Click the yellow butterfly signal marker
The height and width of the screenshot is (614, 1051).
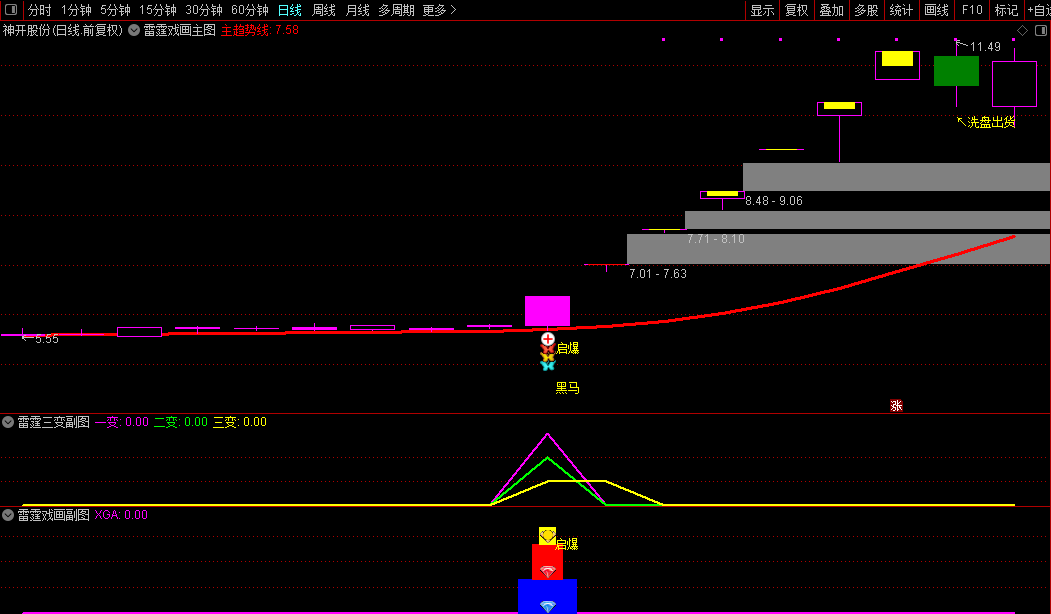(x=548, y=357)
